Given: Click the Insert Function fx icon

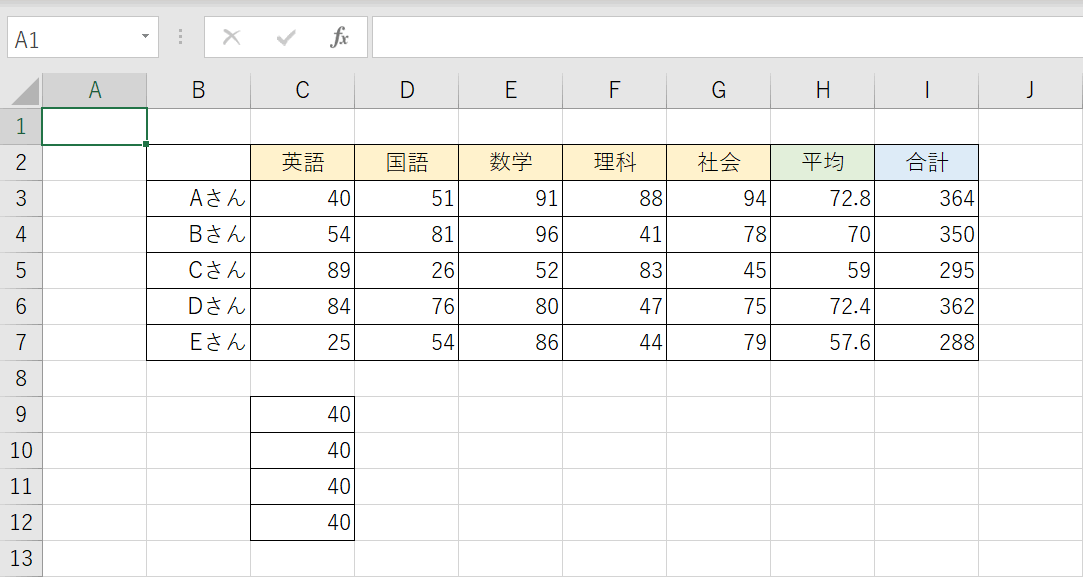Looking at the screenshot, I should (340, 38).
